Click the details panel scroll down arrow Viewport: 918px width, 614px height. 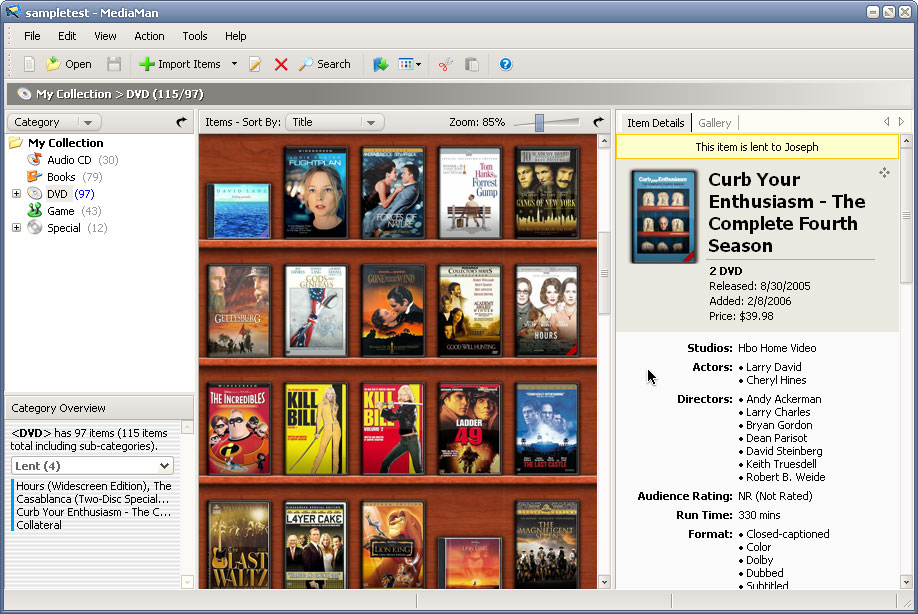coord(906,582)
